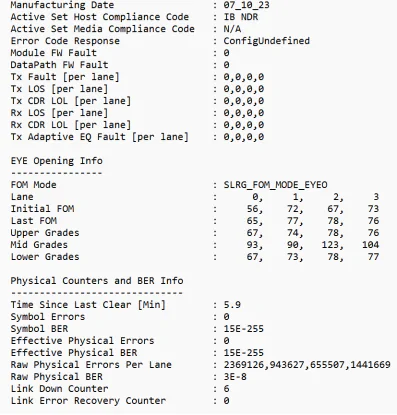Click Physical Counters and BER Info heading
Viewport: 397px width, 415px height.
click(x=97, y=281)
